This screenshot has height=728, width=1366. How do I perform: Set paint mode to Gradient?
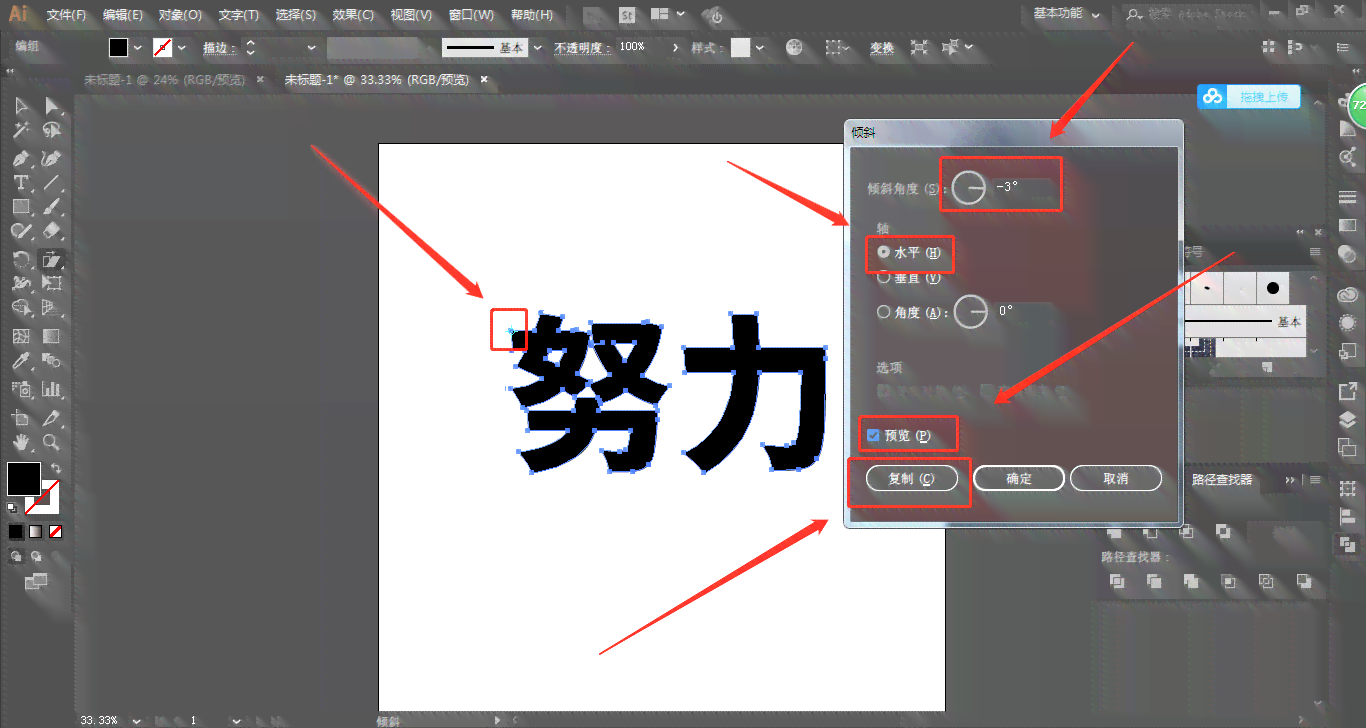click(35, 532)
